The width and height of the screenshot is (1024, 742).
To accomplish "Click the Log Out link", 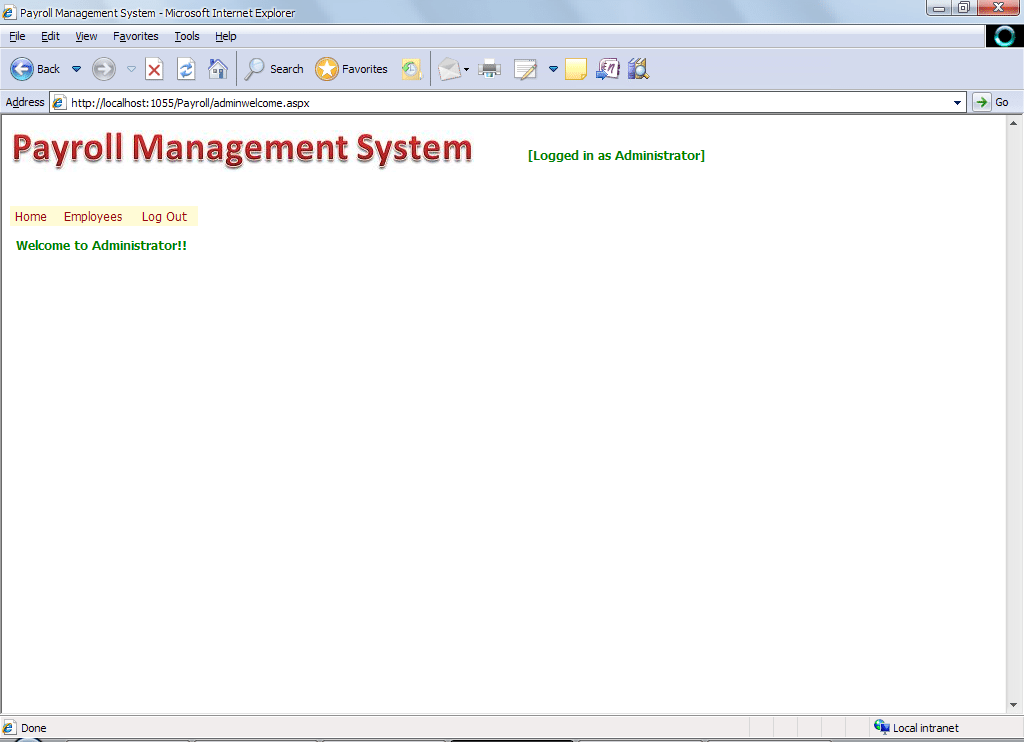I will coord(164,217).
